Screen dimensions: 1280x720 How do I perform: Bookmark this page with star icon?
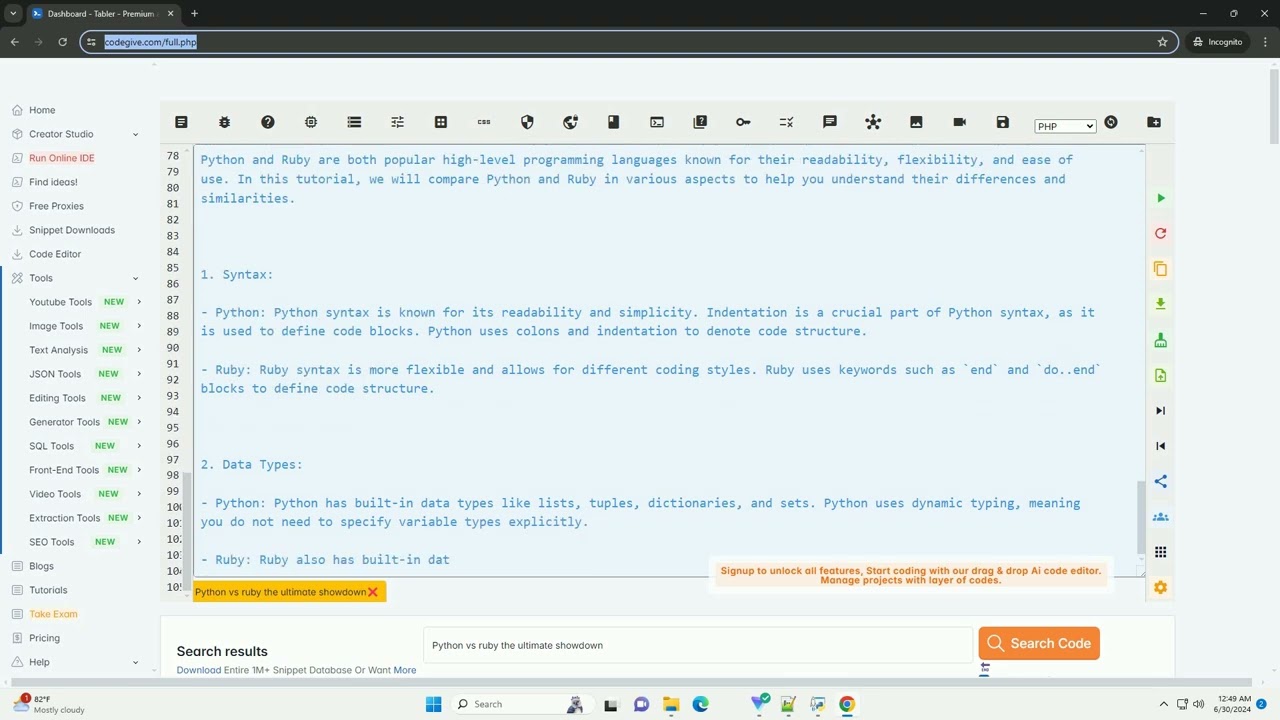click(1162, 42)
